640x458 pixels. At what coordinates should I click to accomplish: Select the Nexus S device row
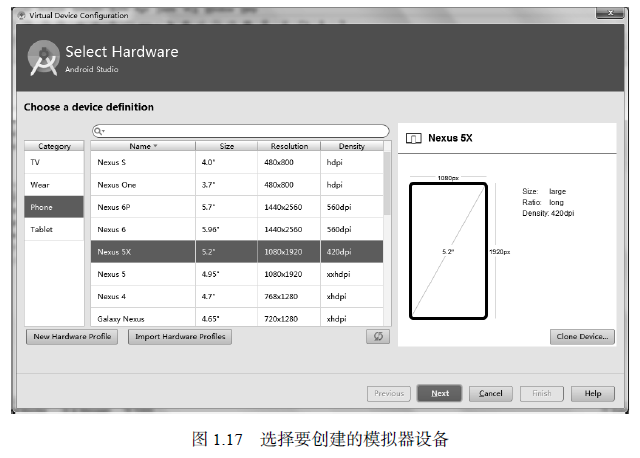point(237,162)
